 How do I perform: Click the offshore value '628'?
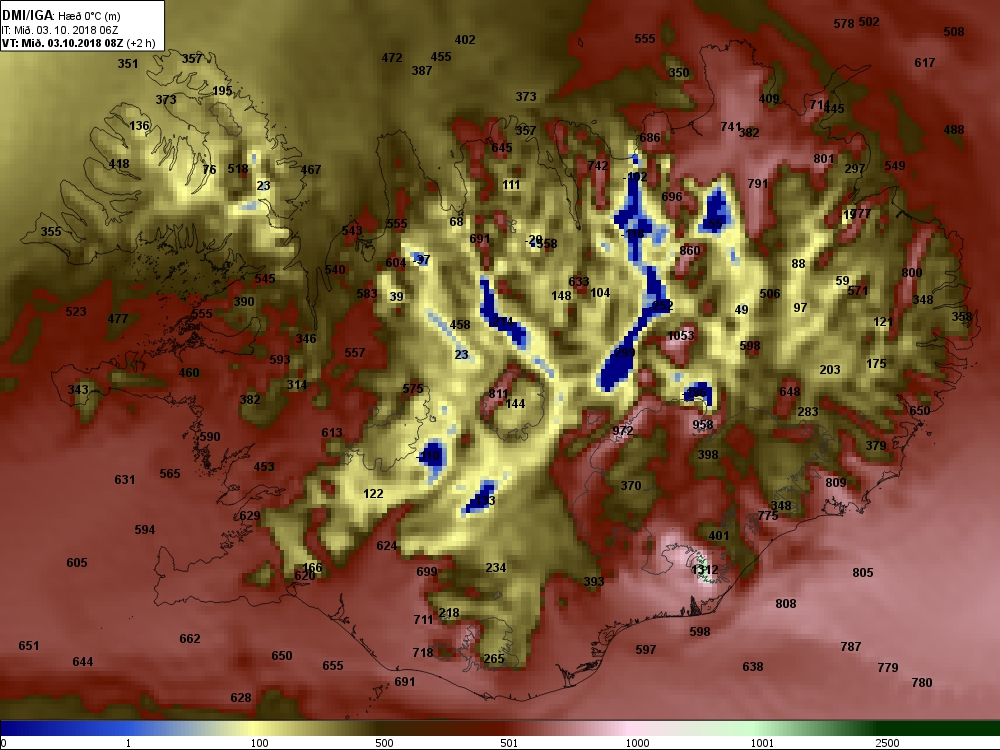(240, 698)
